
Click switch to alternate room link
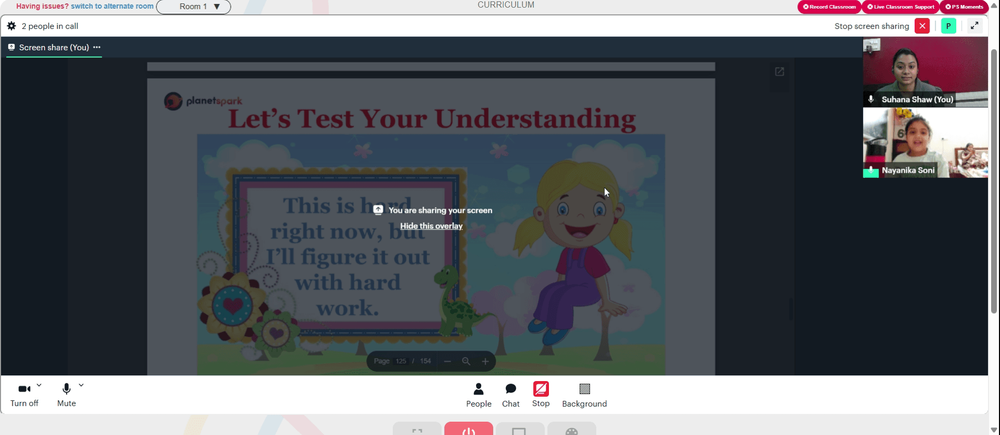click(x=112, y=6)
